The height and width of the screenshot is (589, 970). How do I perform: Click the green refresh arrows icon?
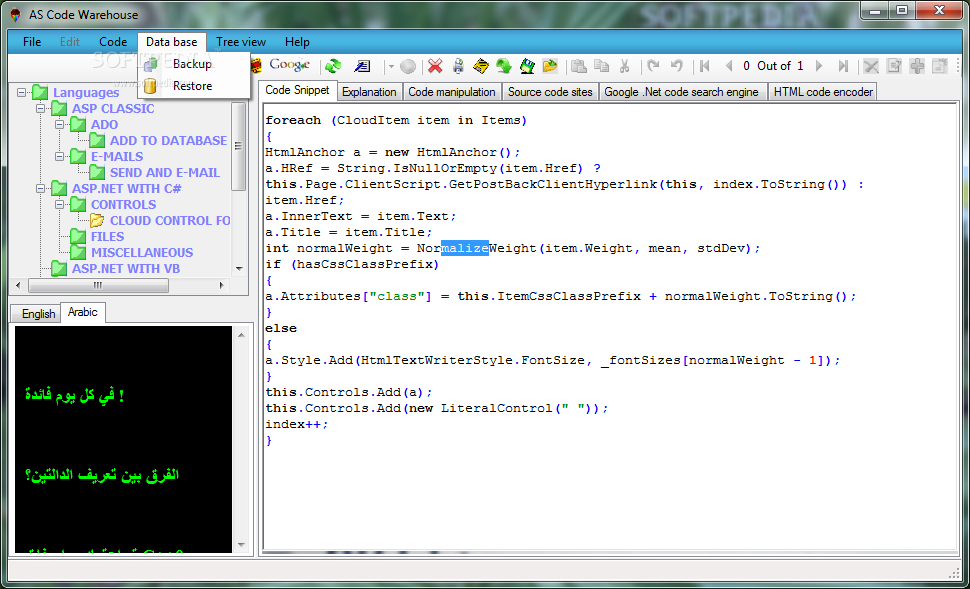pyautogui.click(x=333, y=66)
